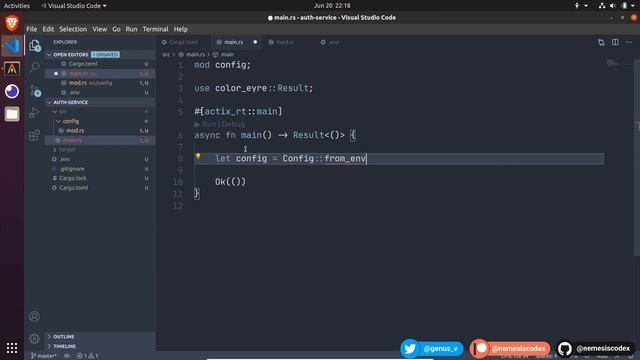Open the Show Applications grid
Screen dimensions: 640x360
point(12,348)
